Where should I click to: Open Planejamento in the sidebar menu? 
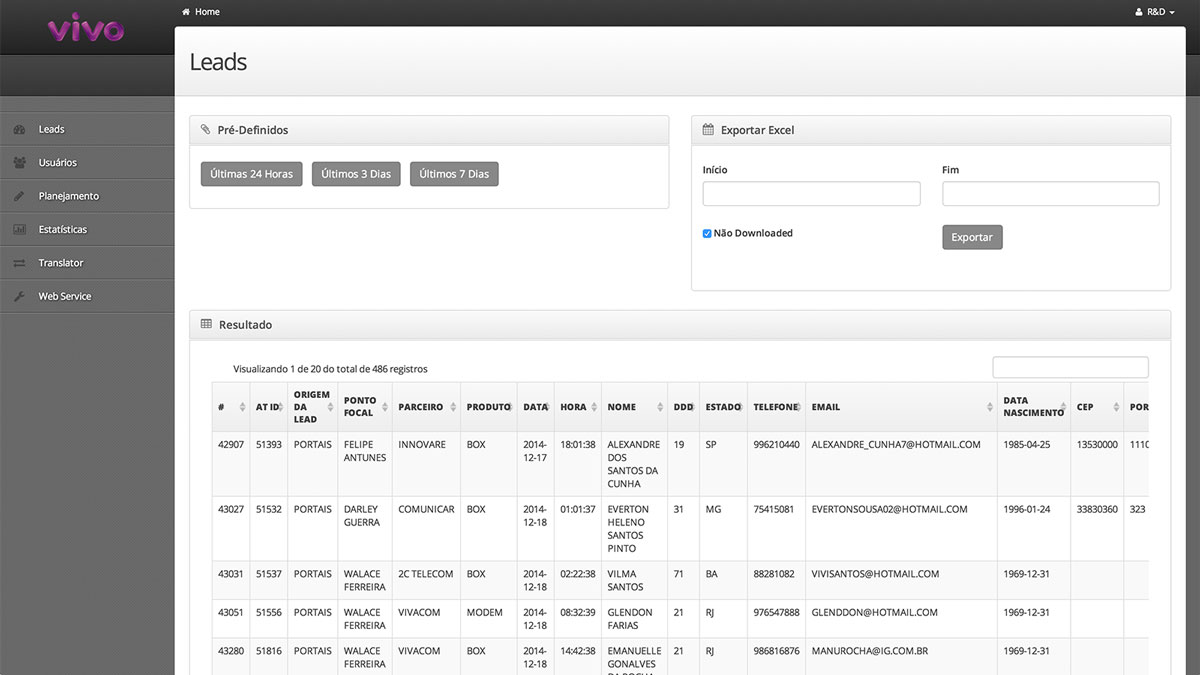tap(87, 196)
